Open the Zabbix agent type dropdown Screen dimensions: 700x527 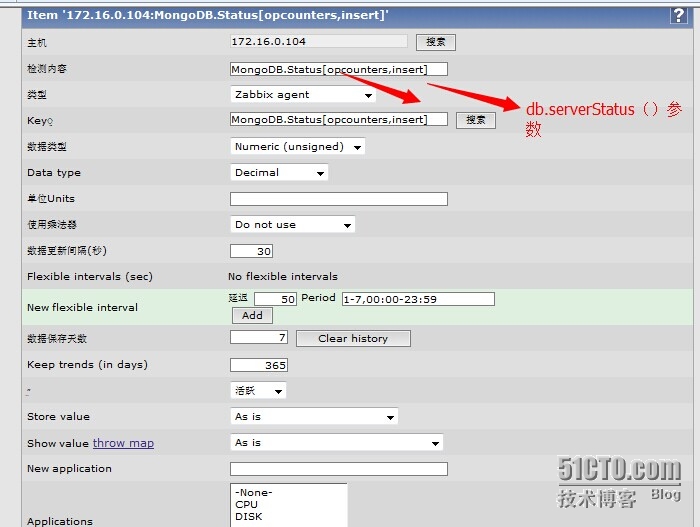click(303, 95)
